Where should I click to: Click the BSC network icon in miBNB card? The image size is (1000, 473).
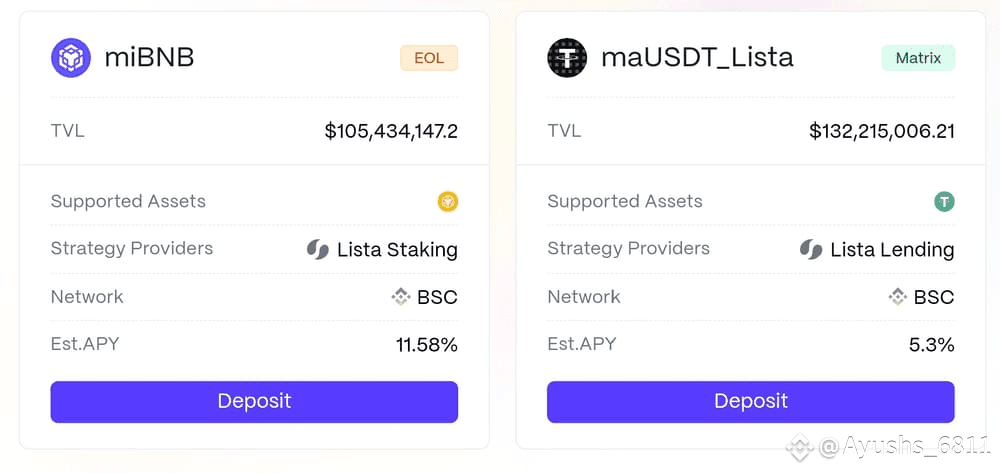[401, 297]
